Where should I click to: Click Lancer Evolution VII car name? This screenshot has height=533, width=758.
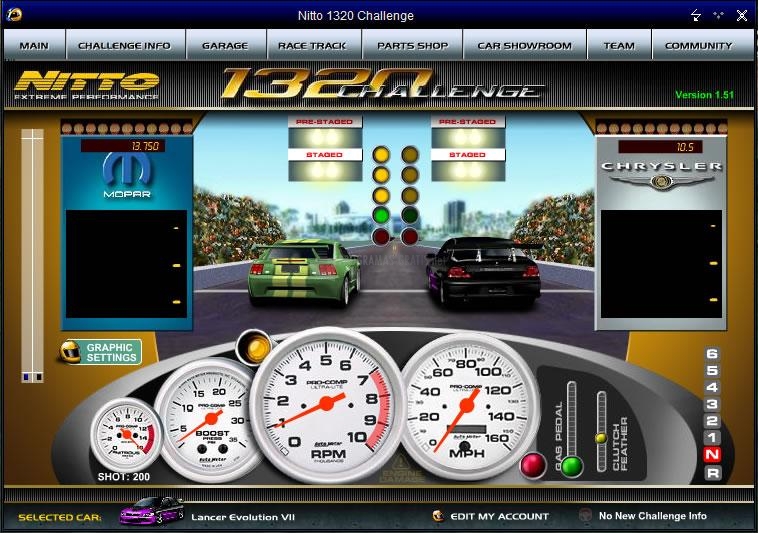tap(243, 517)
